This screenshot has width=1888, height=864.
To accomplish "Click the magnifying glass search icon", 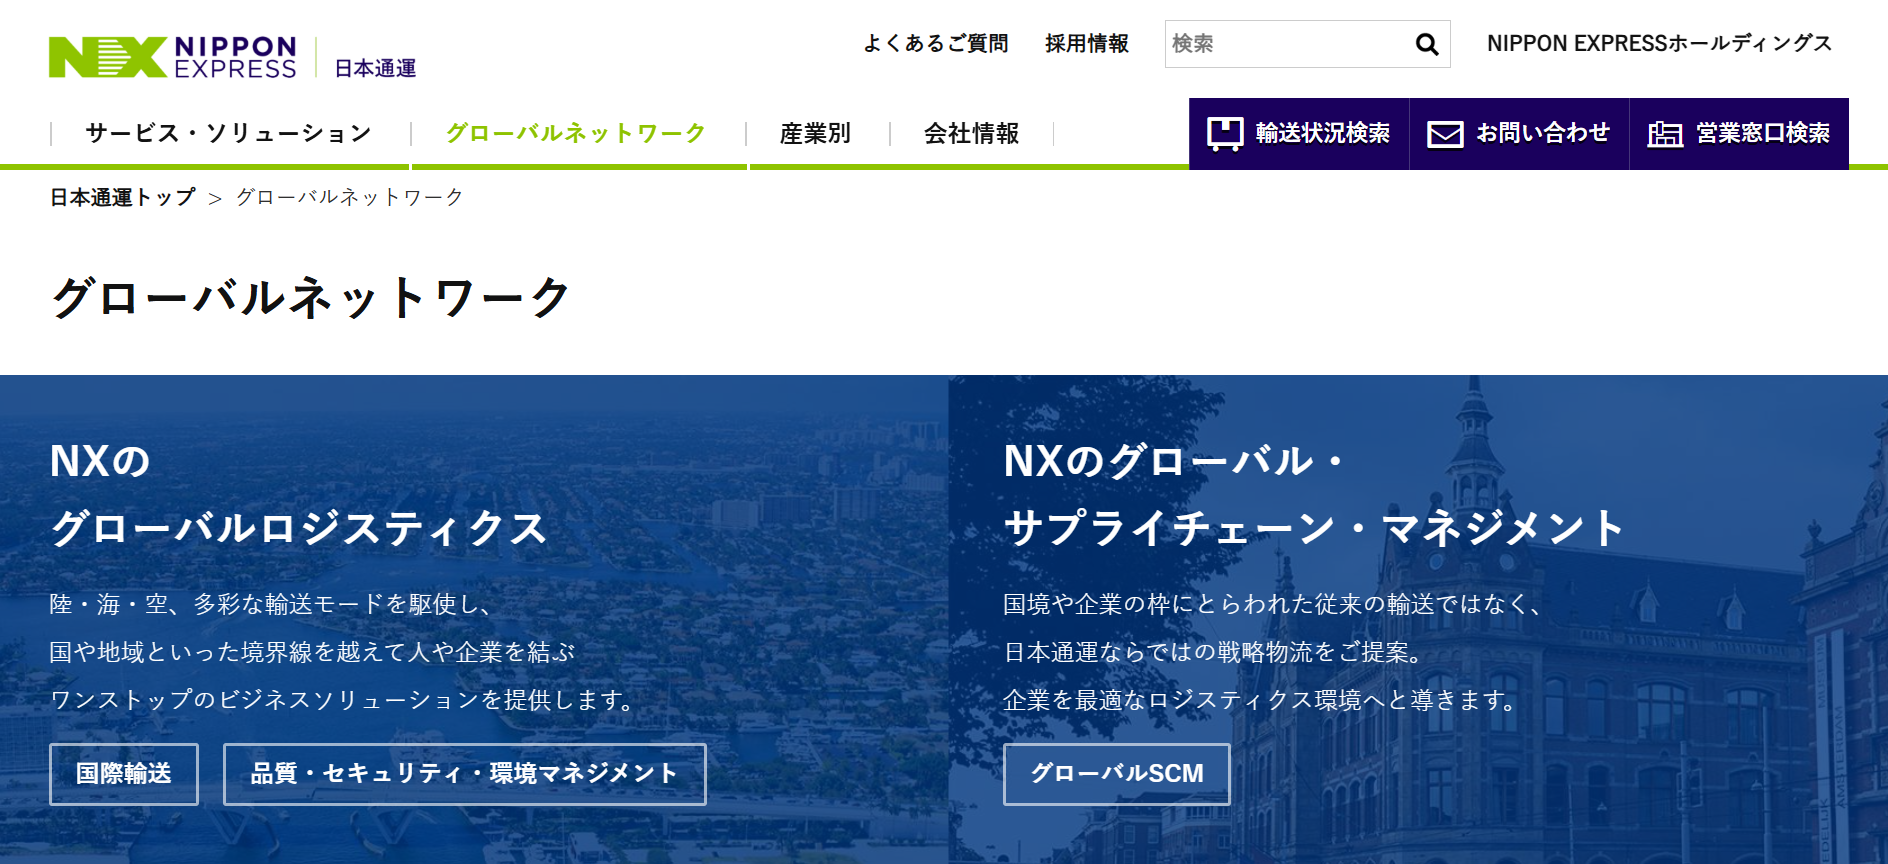I will point(1427,44).
